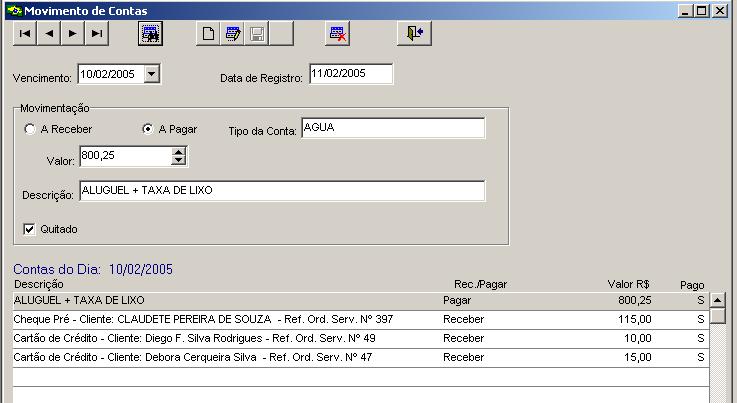Viewport: 737px width, 403px height.
Task: Select the A Receber radio button
Action: pos(30,129)
